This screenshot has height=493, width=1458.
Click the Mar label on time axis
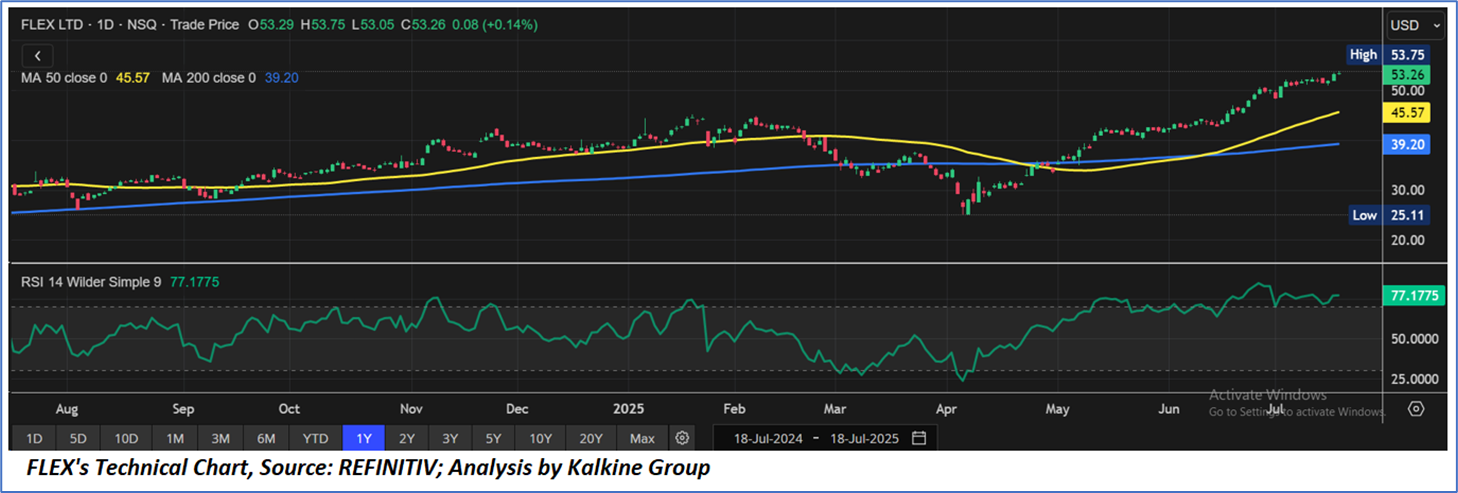click(834, 409)
